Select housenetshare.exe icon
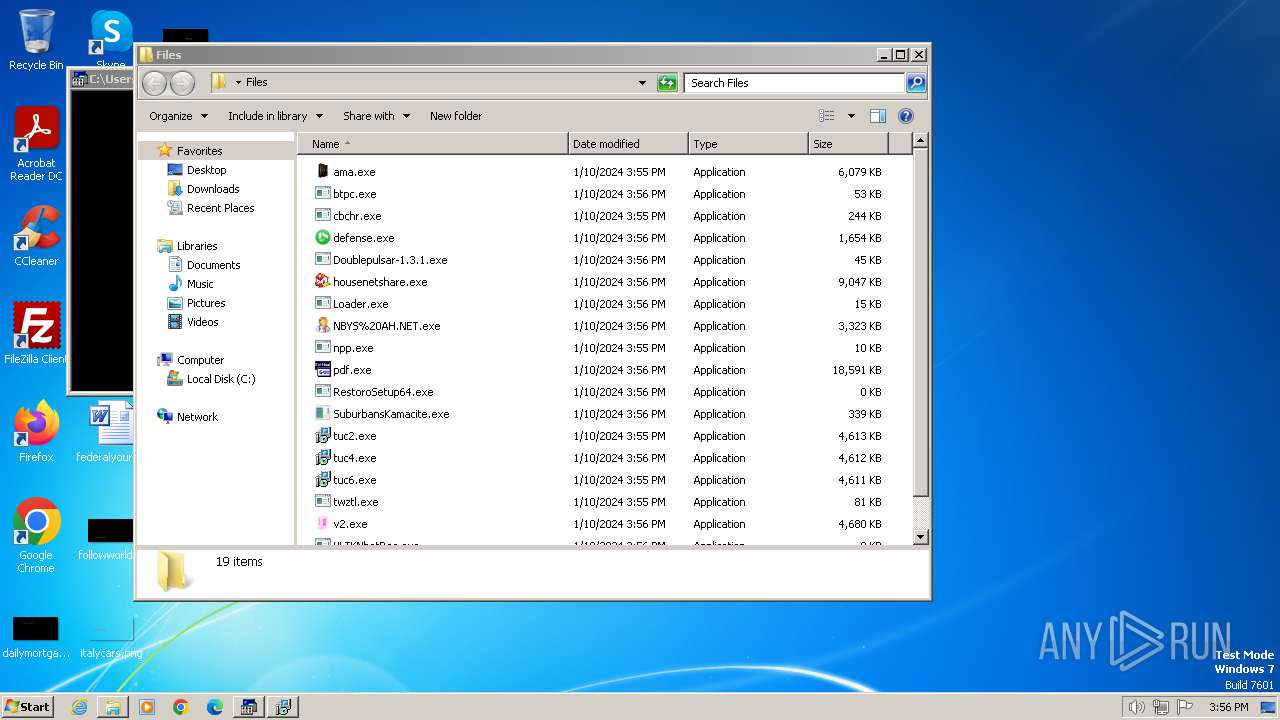This screenshot has height=720, width=1280. 322,282
